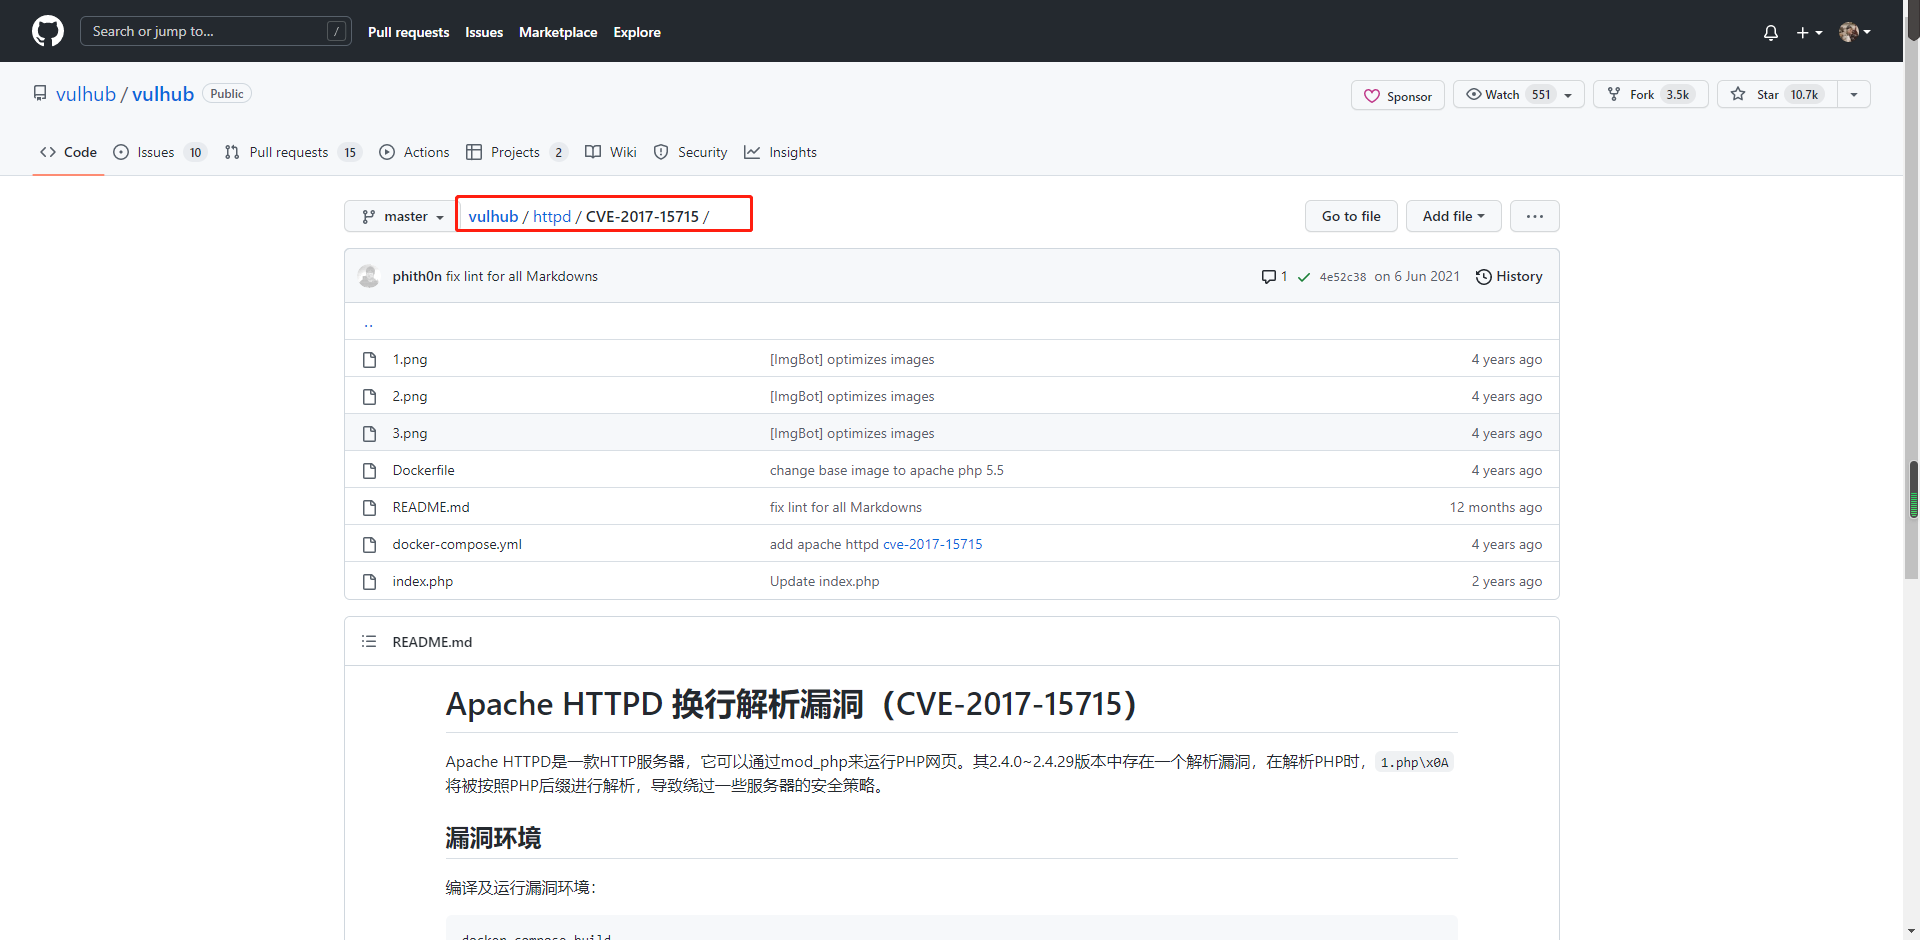Screen dimensions: 1920x940
Task: Open the Projects tab
Action: 516,152
